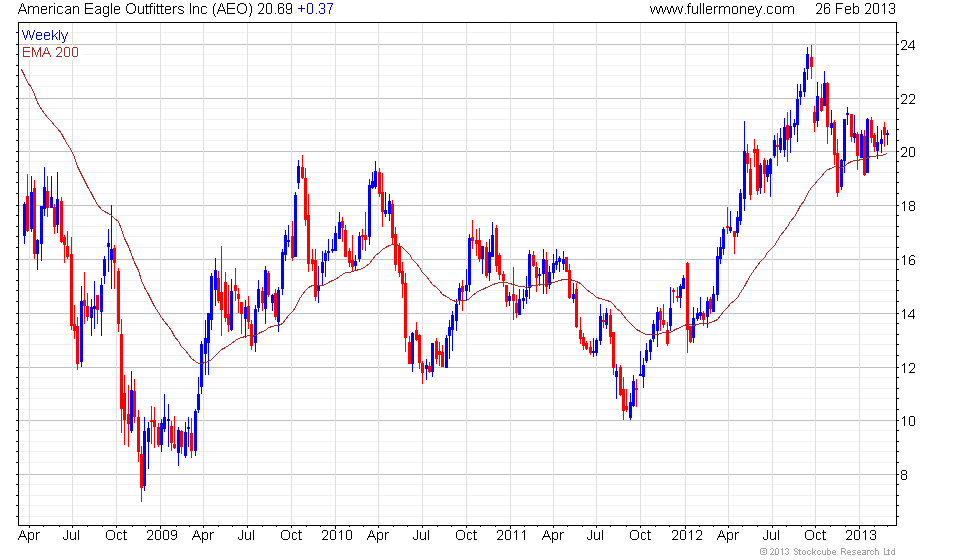Click the 22 price axis label
The width and height of the screenshot is (980, 560).
[x=908, y=99]
